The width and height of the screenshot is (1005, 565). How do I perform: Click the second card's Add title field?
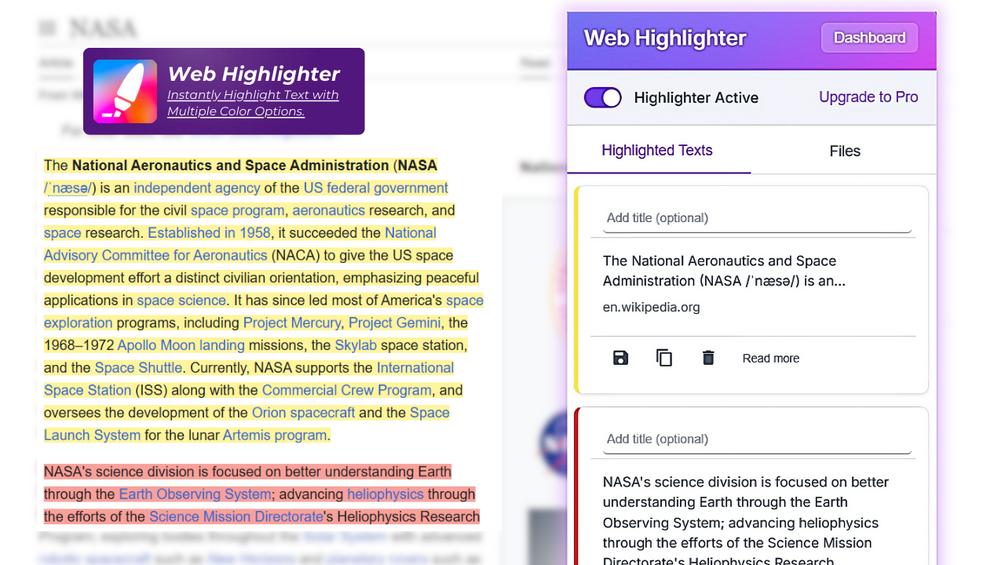[757, 439]
